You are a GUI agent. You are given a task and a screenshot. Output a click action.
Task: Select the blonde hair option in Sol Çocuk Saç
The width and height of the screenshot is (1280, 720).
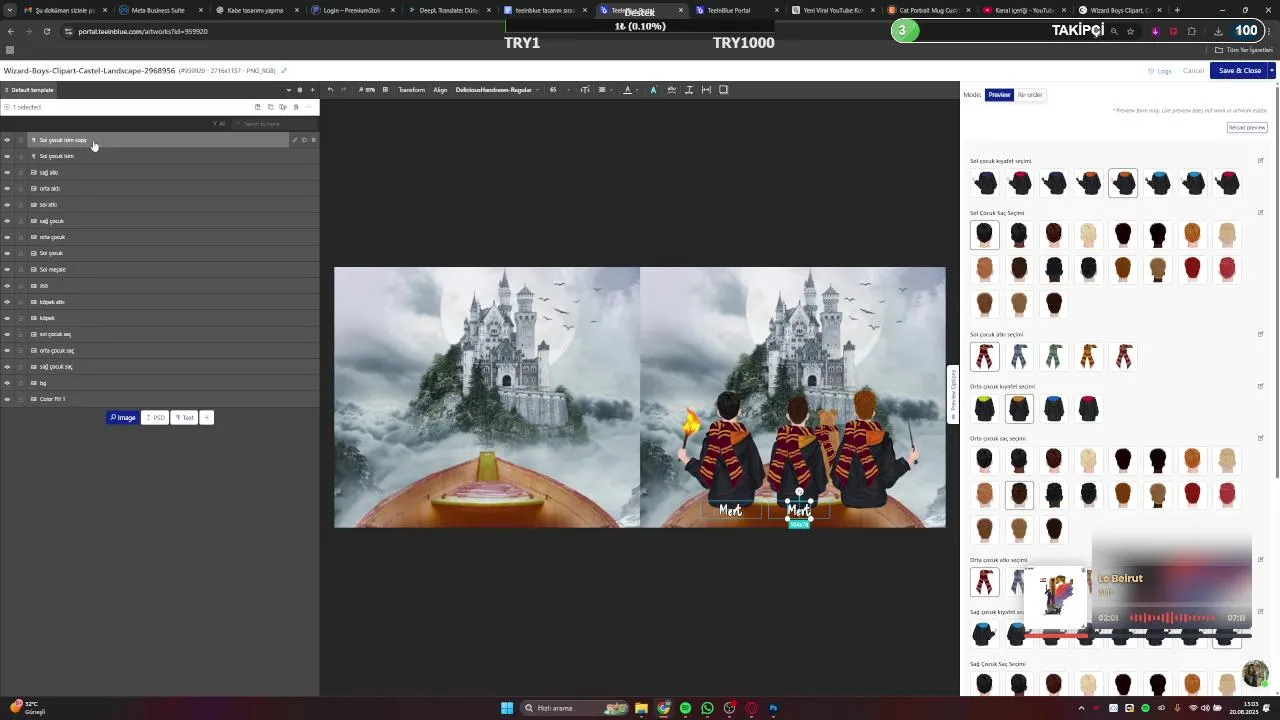point(1088,234)
